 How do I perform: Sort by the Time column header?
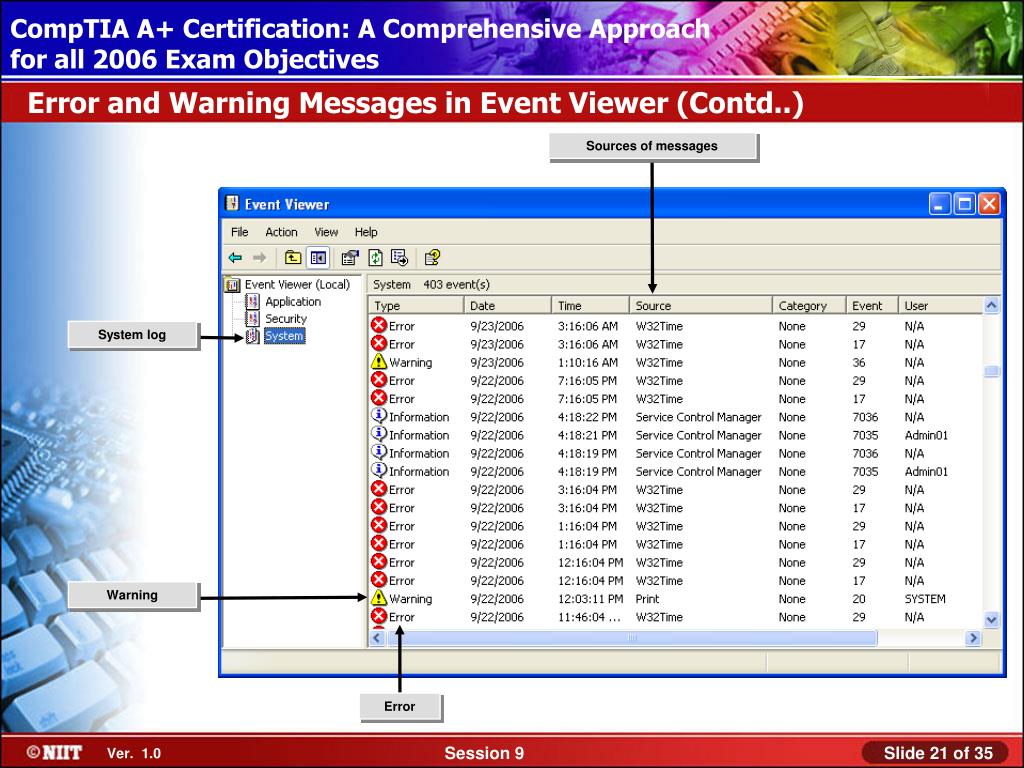590,306
